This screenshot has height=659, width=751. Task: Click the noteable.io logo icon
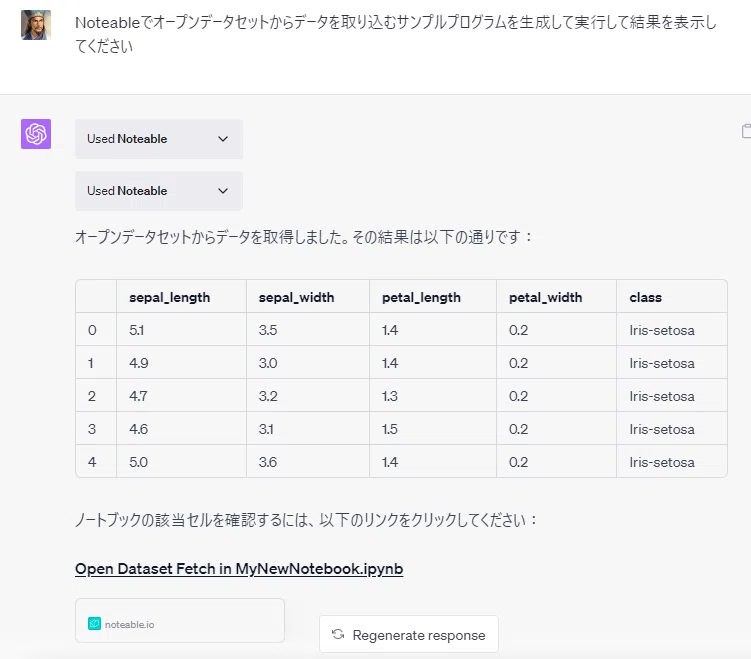click(x=94, y=624)
